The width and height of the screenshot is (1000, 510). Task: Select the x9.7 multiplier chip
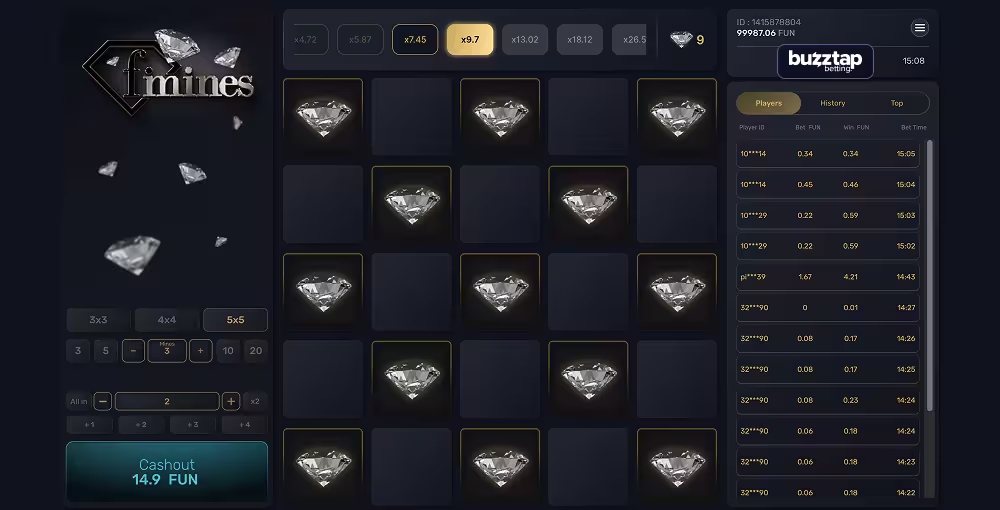pos(470,40)
